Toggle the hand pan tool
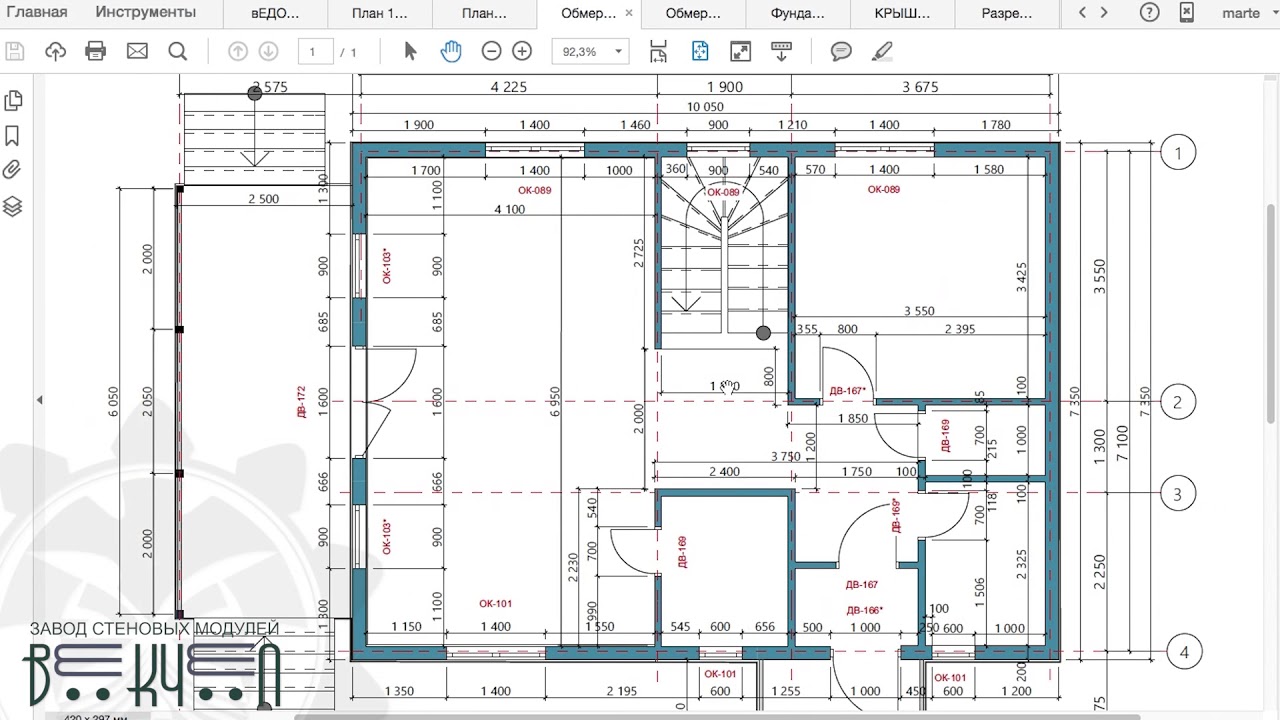The height and width of the screenshot is (720, 1280). coord(451,52)
